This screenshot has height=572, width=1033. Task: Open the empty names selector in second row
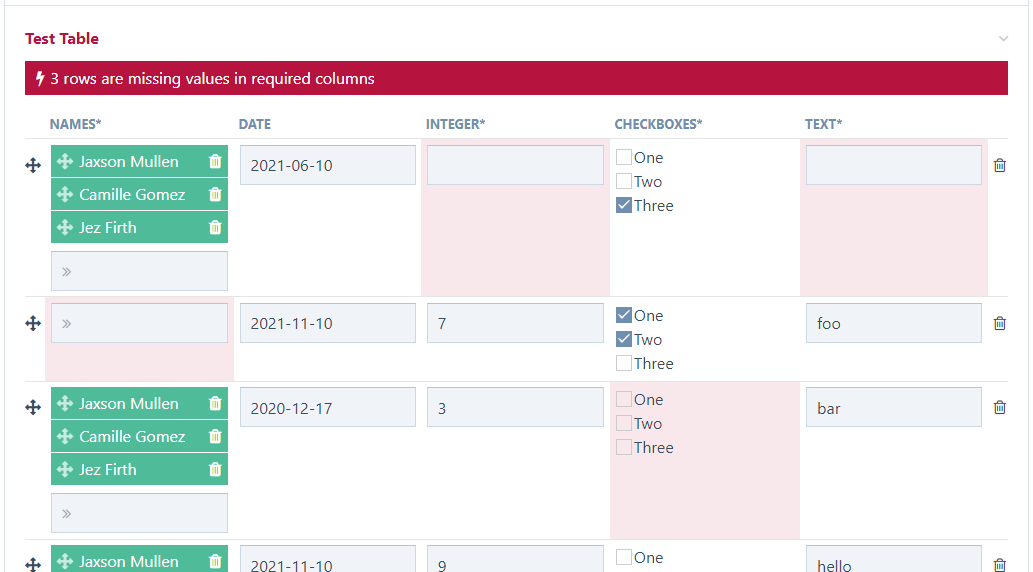tap(140, 323)
